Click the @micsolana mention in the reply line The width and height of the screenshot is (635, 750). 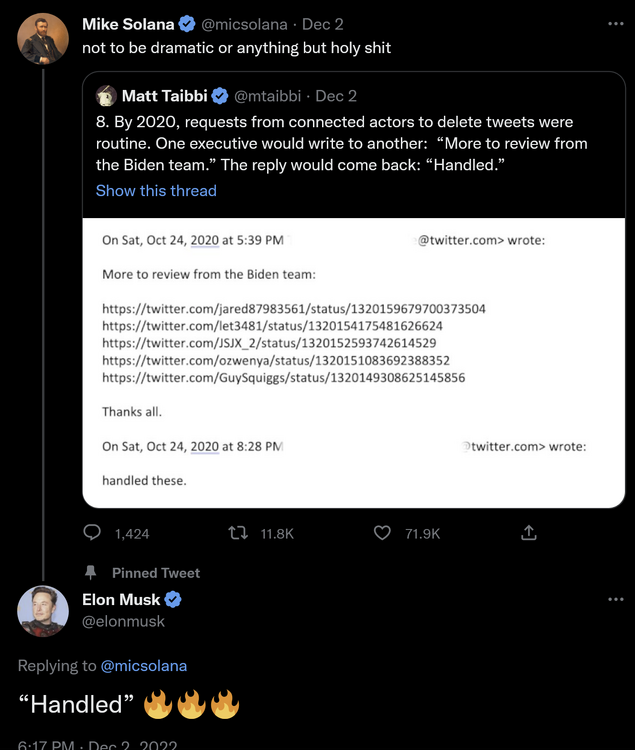(144, 665)
